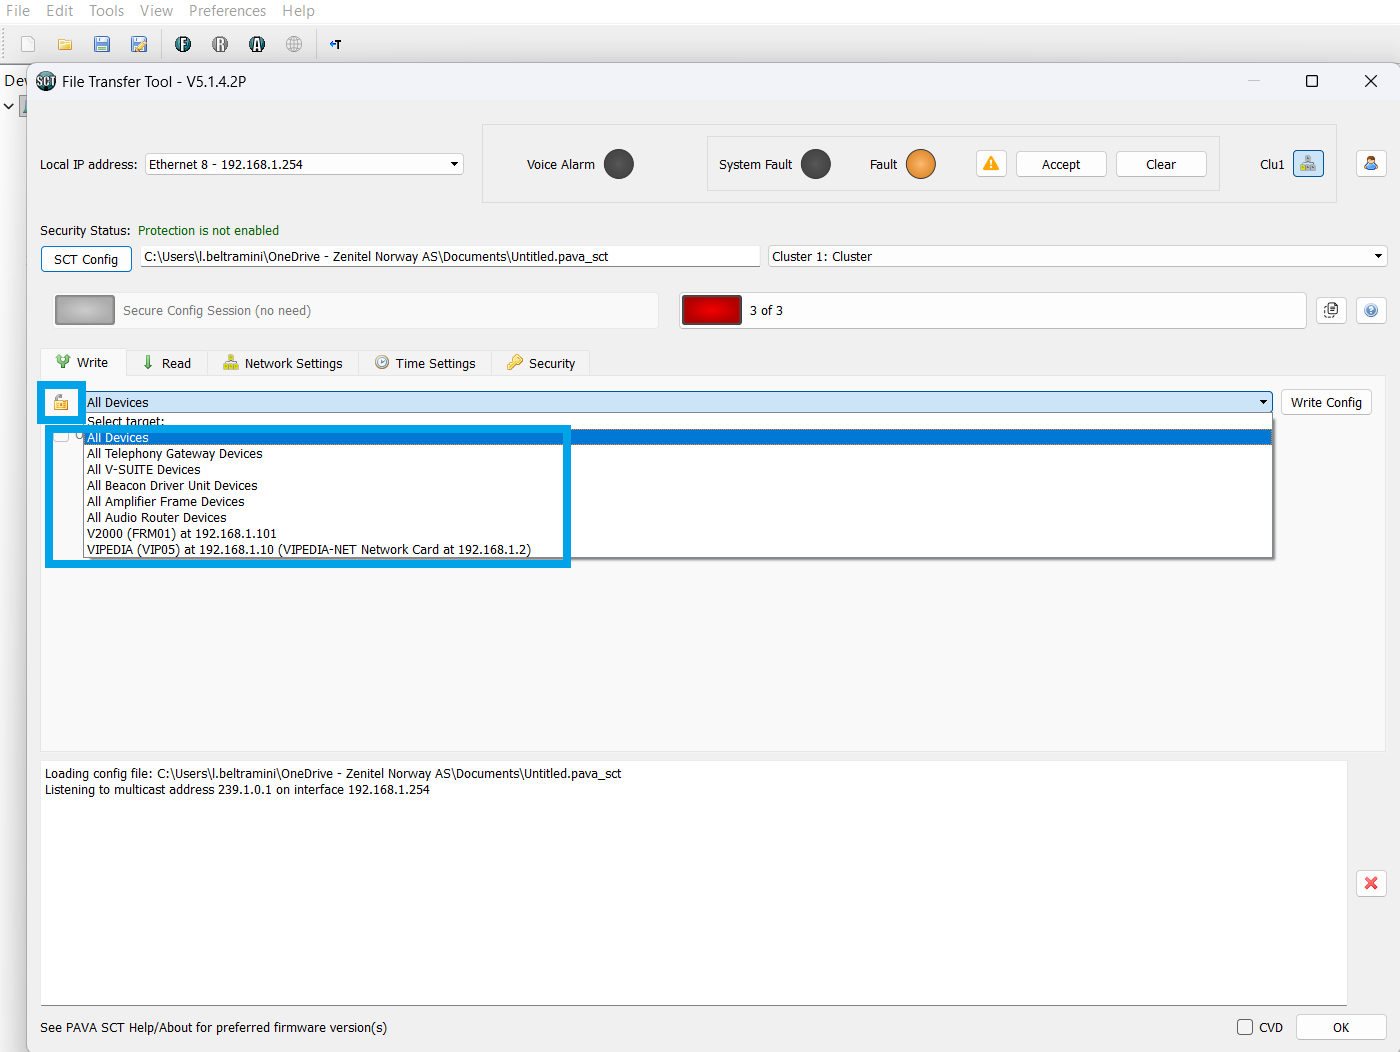Select All Amplifier Frame Devices from list

pyautogui.click(x=166, y=502)
